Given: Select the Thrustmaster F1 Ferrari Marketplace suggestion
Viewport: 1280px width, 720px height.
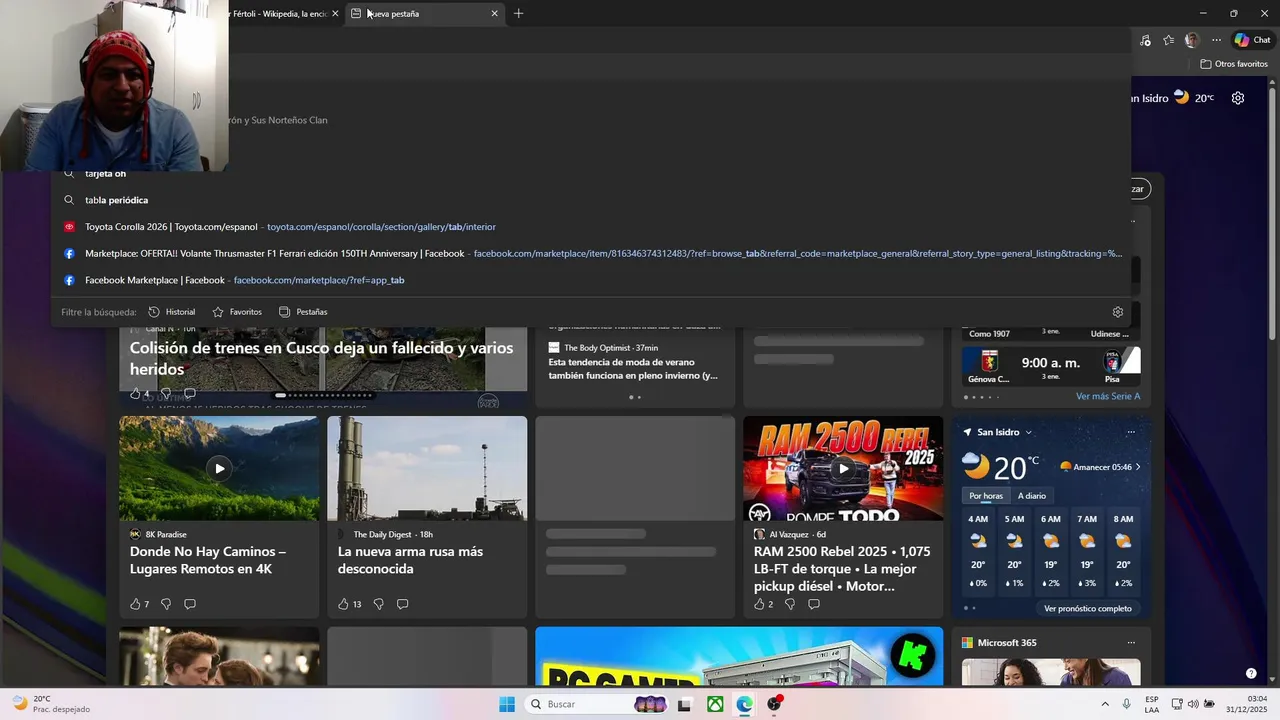Looking at the screenshot, I should [x=591, y=254].
